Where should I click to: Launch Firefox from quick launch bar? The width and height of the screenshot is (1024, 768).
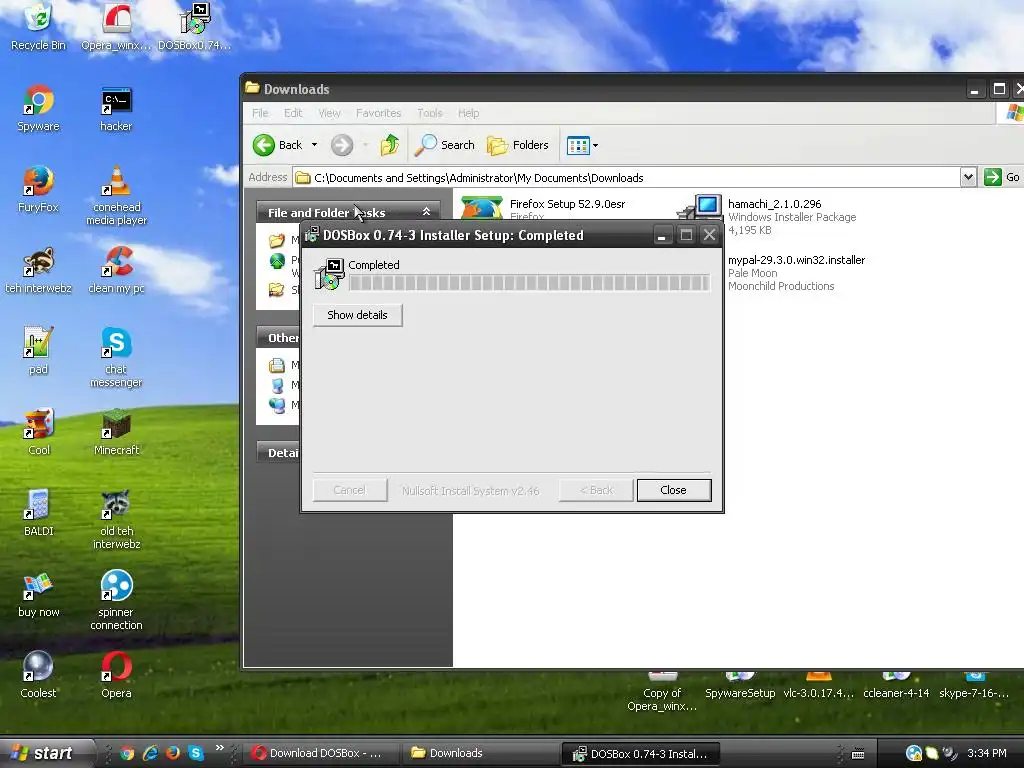173,753
